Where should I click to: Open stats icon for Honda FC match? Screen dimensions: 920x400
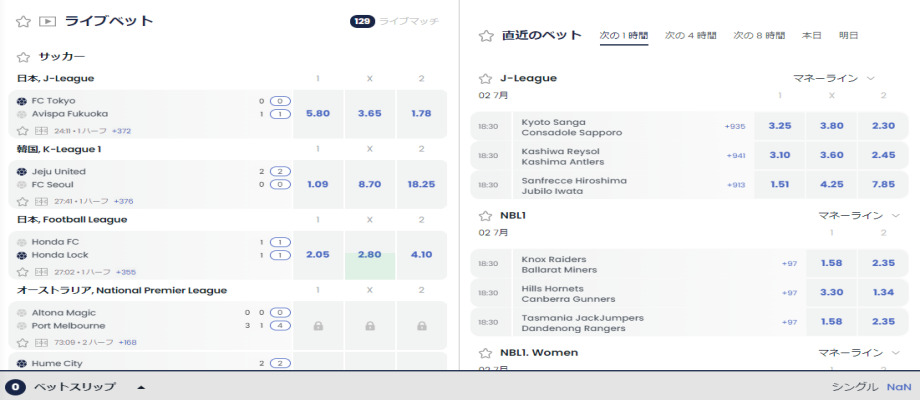tap(41, 272)
